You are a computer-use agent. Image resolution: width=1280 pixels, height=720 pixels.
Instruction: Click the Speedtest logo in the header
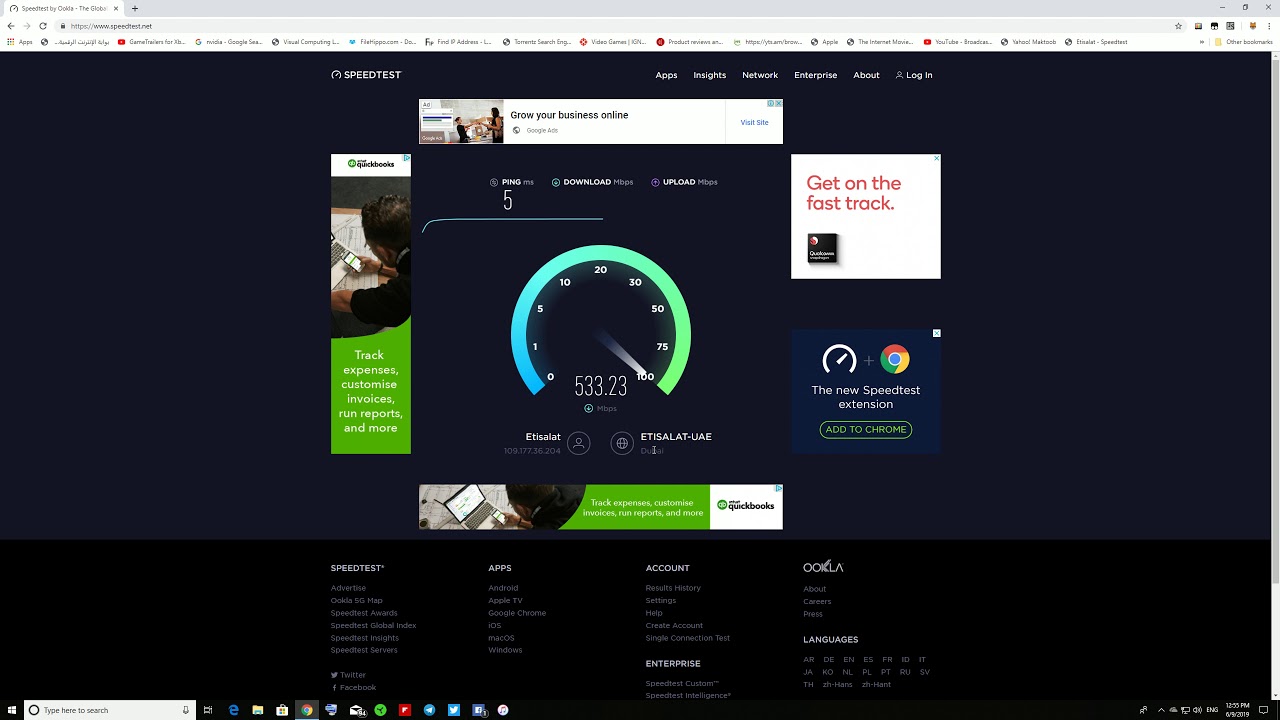(x=366, y=75)
